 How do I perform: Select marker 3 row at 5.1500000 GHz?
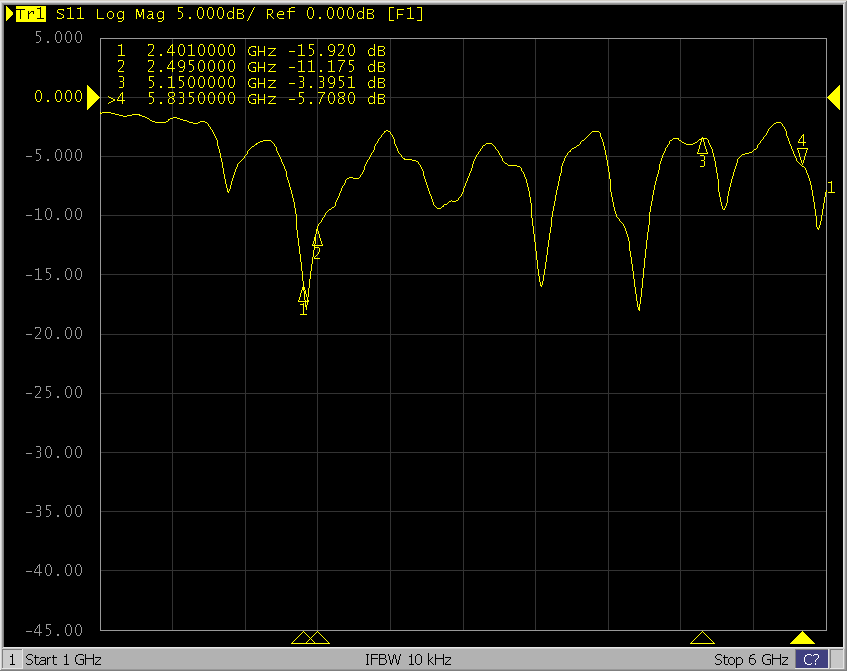click(x=250, y=82)
